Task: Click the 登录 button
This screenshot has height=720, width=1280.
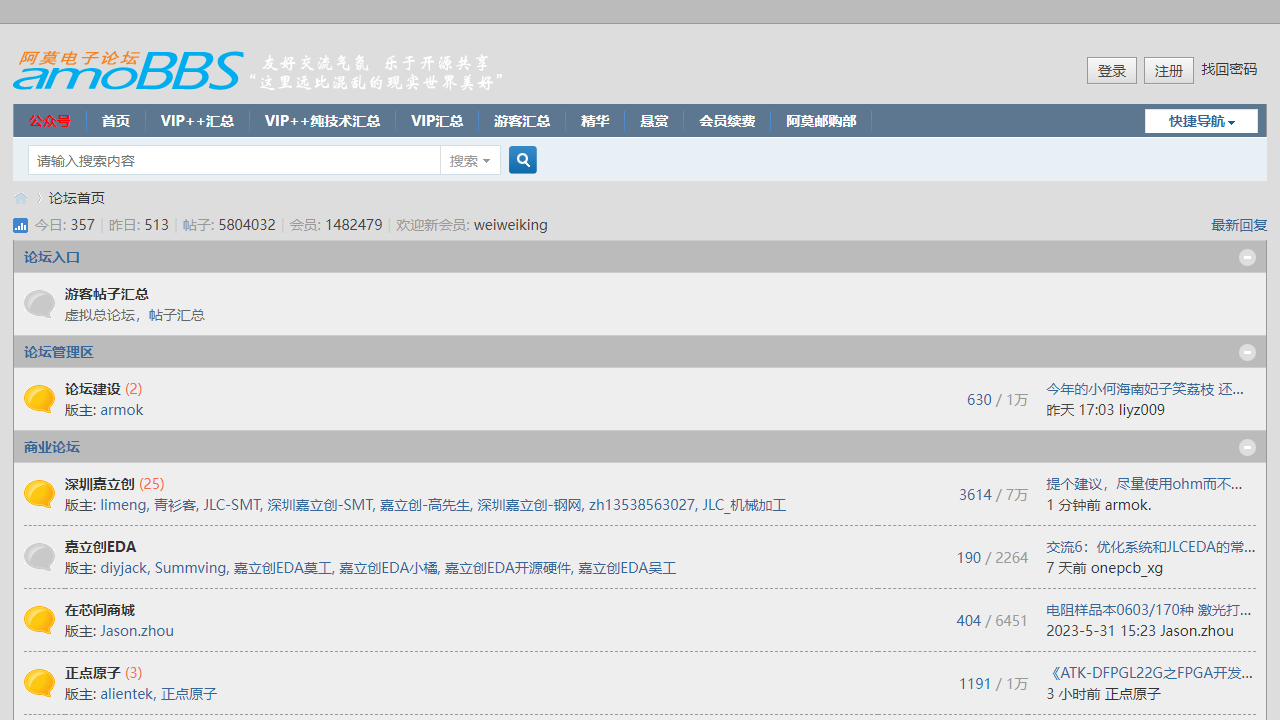Action: click(x=1112, y=70)
